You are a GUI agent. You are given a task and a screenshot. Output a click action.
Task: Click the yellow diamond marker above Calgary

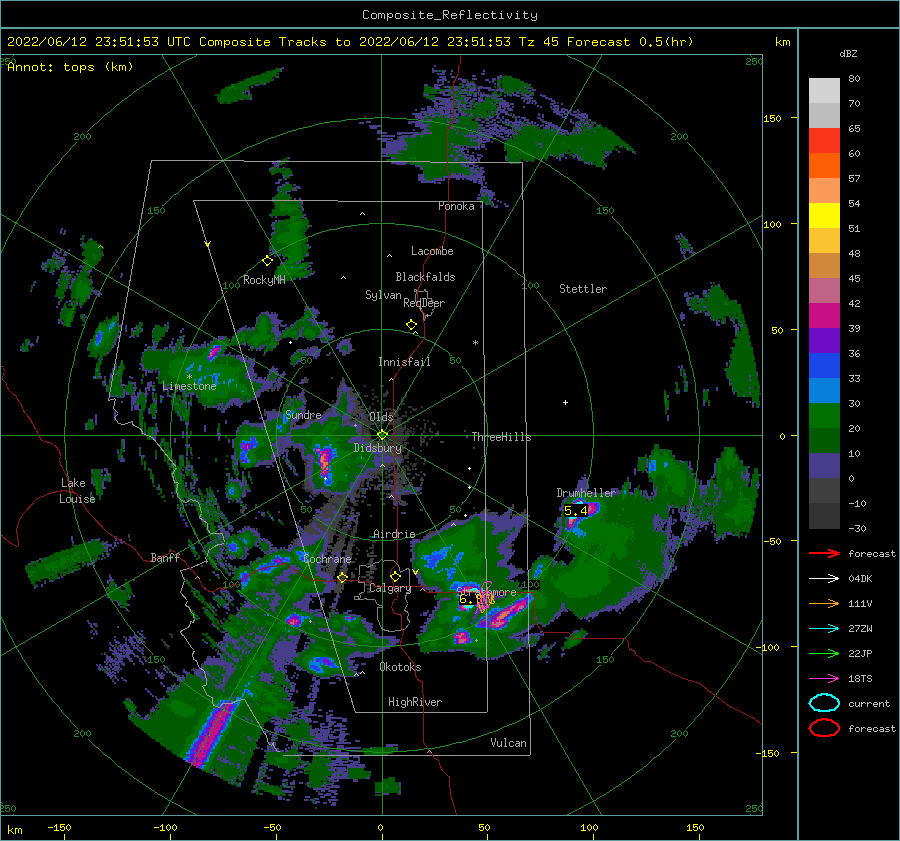(395, 576)
